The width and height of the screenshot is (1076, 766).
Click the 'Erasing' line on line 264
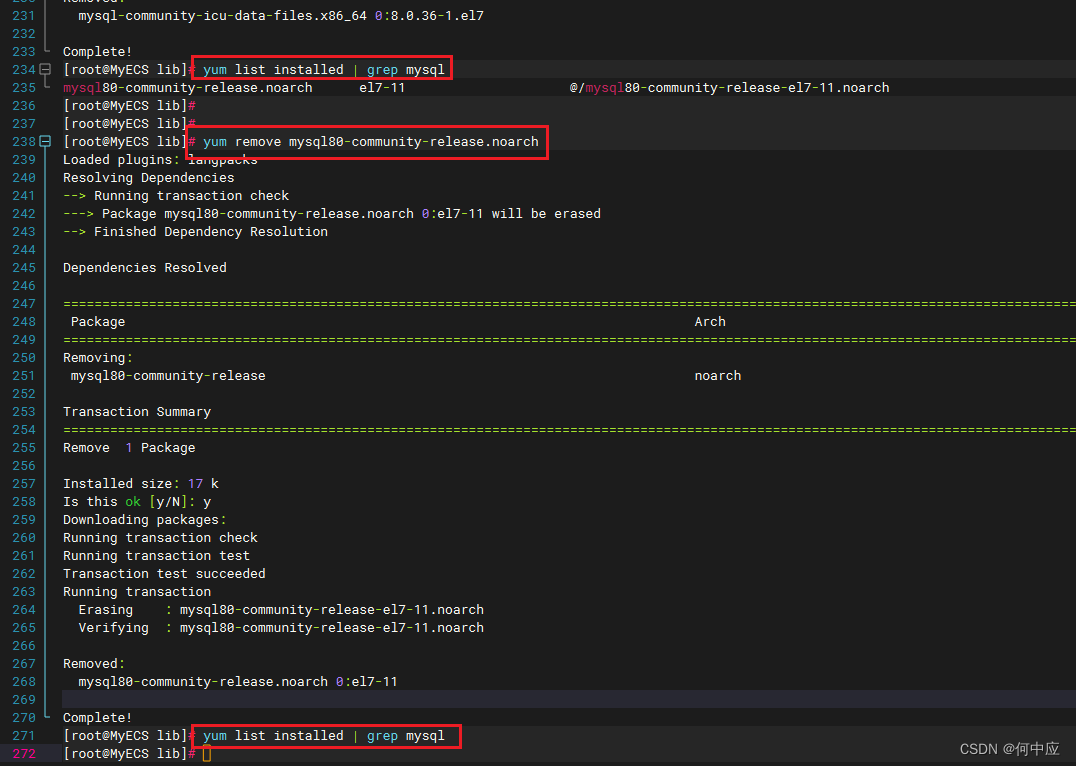(281, 610)
